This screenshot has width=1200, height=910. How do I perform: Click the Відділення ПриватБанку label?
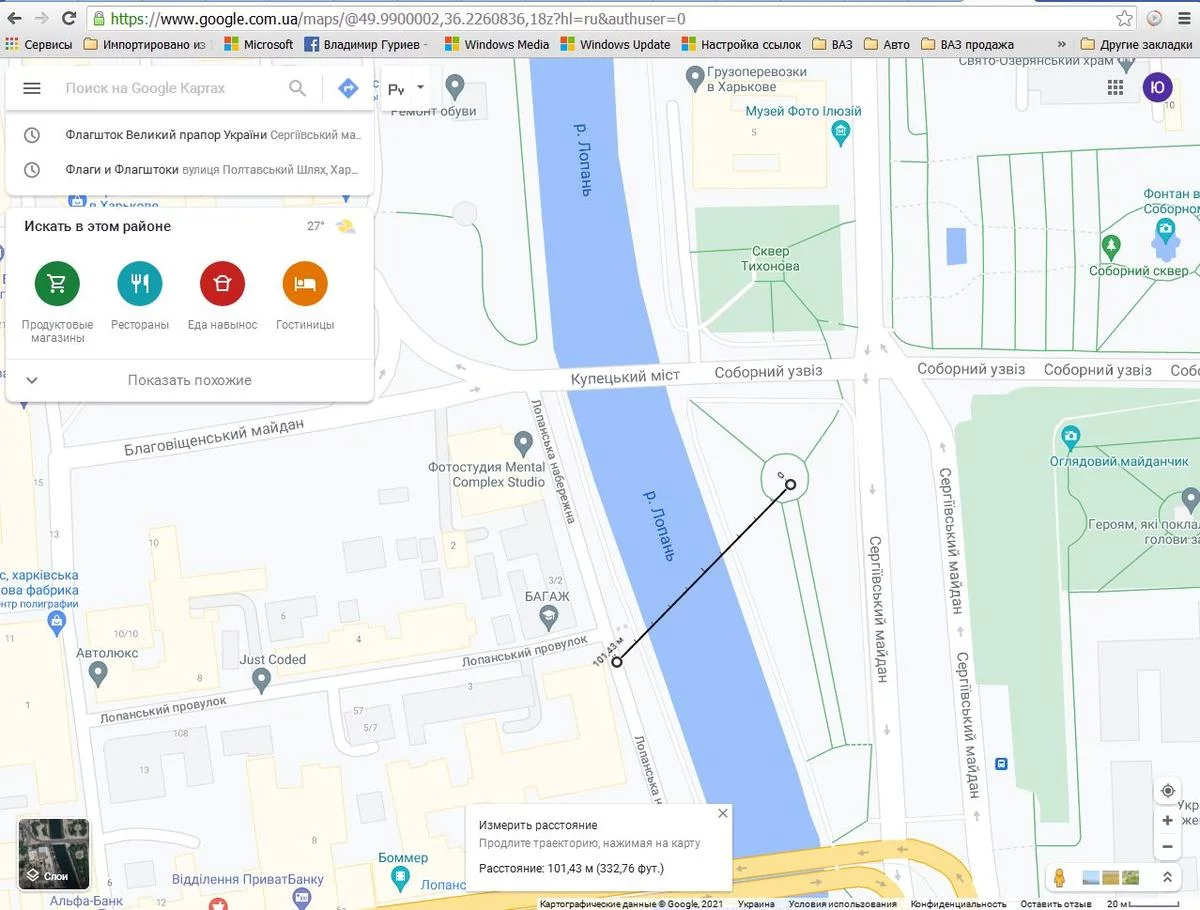click(249, 880)
